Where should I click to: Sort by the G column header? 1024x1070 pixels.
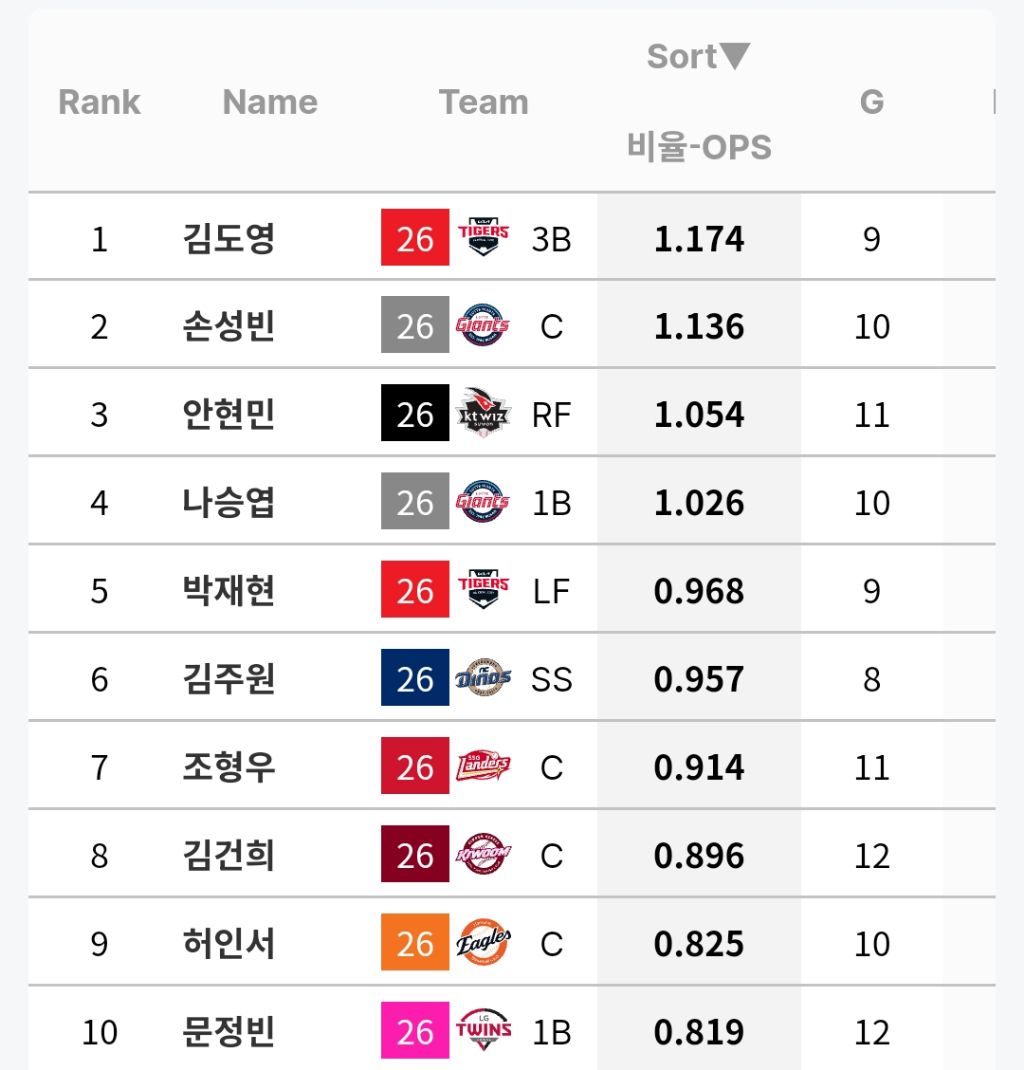[872, 102]
